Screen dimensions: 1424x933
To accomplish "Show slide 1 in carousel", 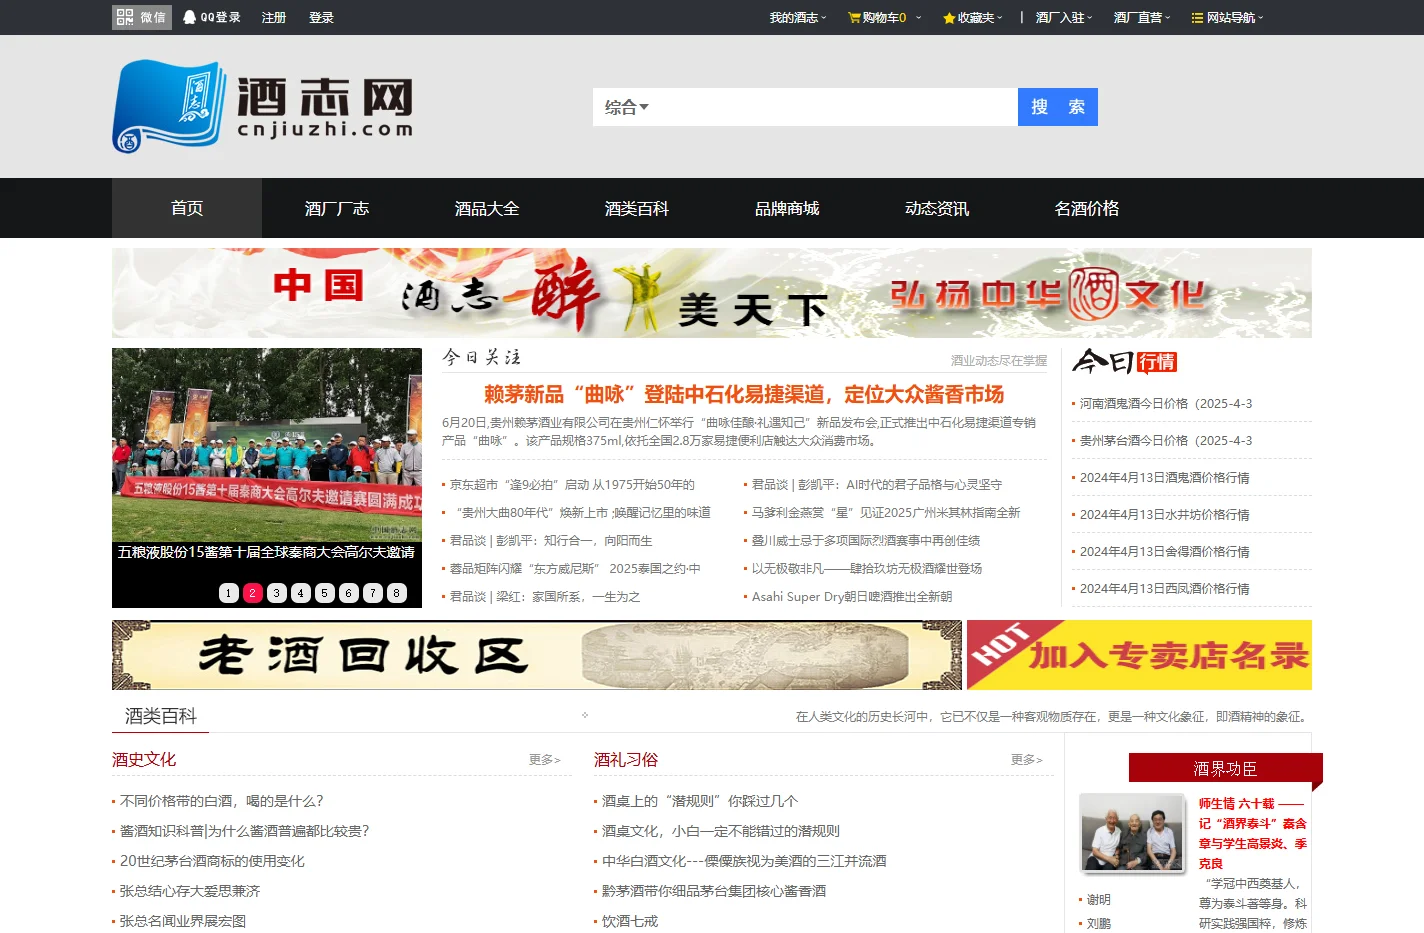I will (x=228, y=593).
